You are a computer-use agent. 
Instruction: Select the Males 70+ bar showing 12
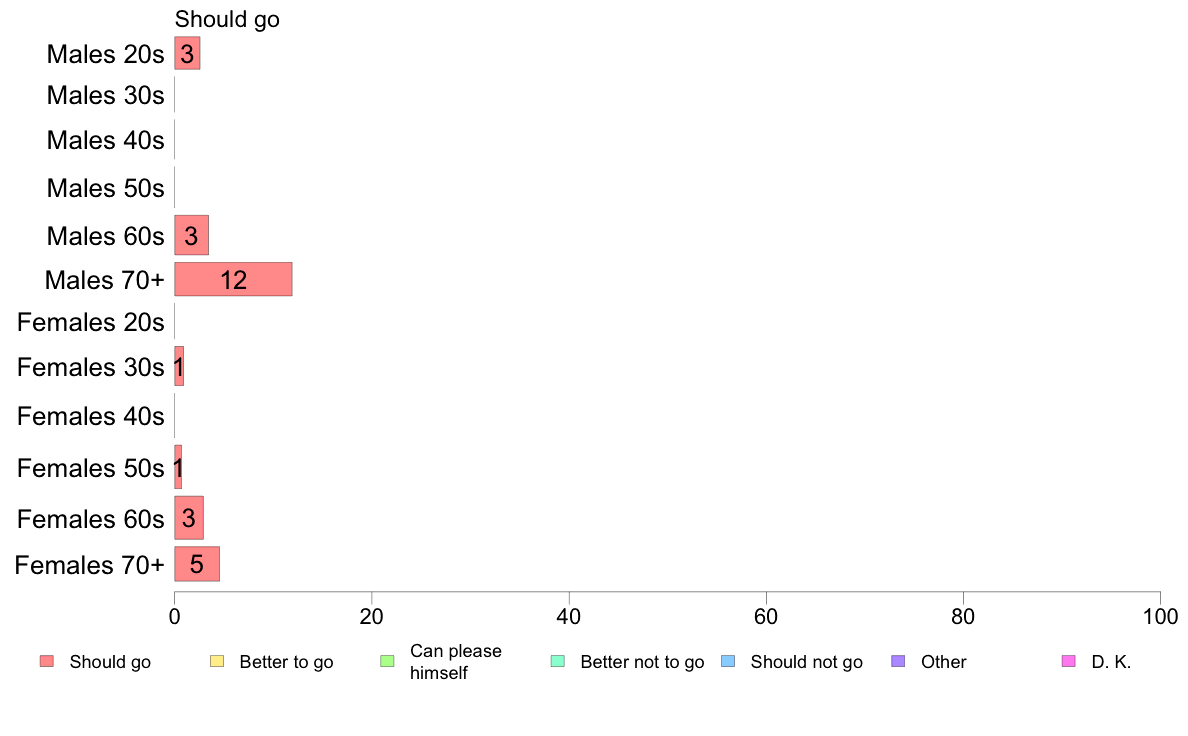point(233,280)
